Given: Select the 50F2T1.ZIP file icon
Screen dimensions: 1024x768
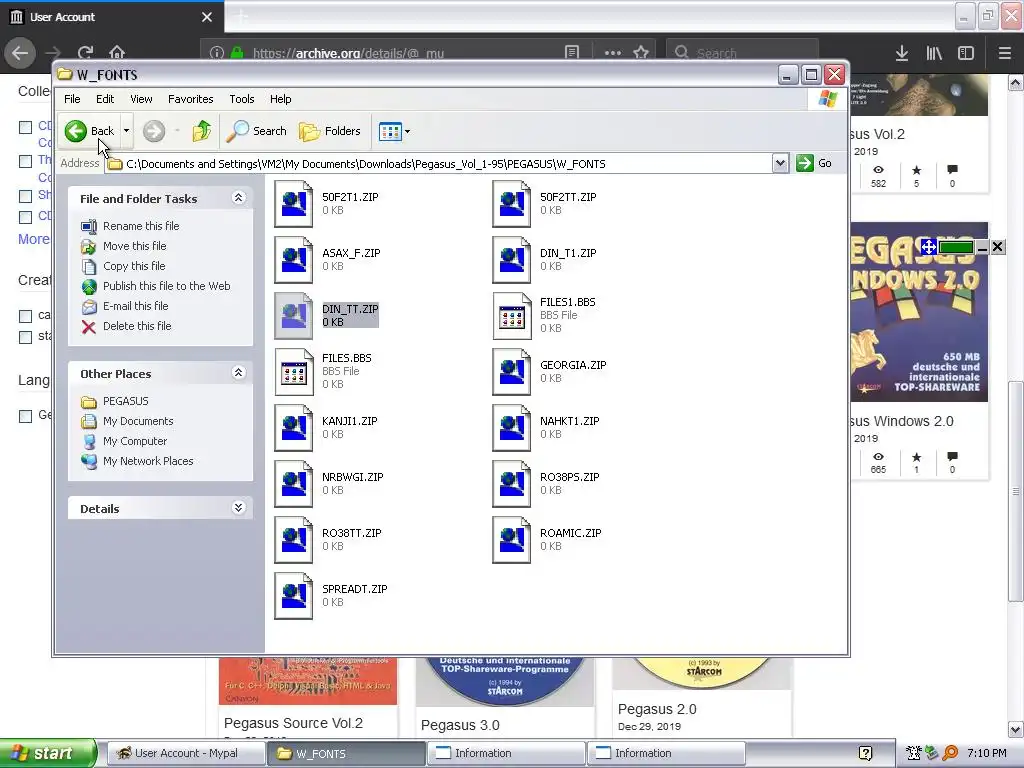Looking at the screenshot, I should point(293,204).
